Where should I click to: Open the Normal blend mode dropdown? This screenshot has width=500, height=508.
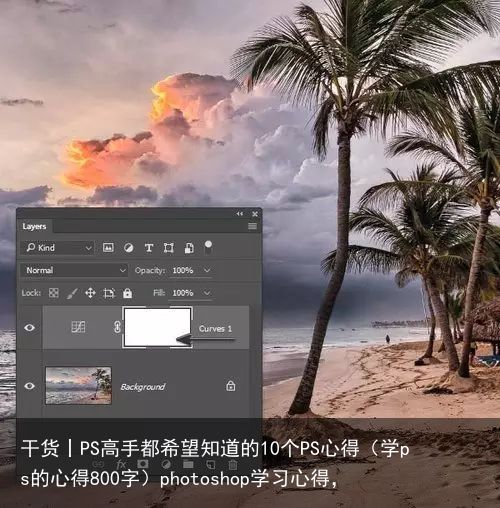(x=74, y=270)
